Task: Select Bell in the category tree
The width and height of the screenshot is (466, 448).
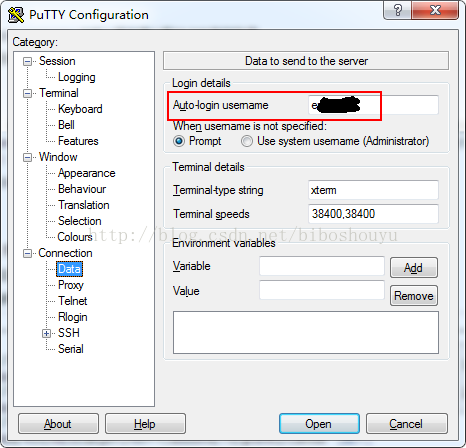Action: pyautogui.click(x=66, y=125)
